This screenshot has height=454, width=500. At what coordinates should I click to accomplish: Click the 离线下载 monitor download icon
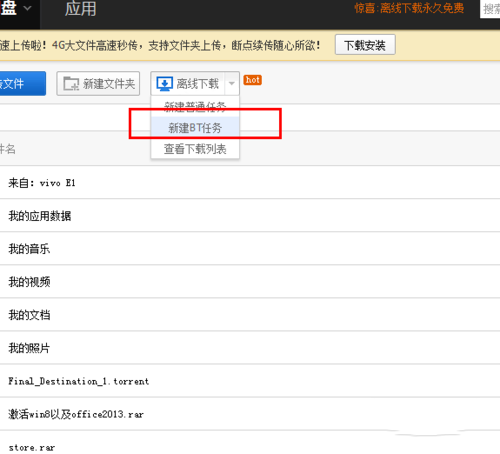click(x=164, y=84)
